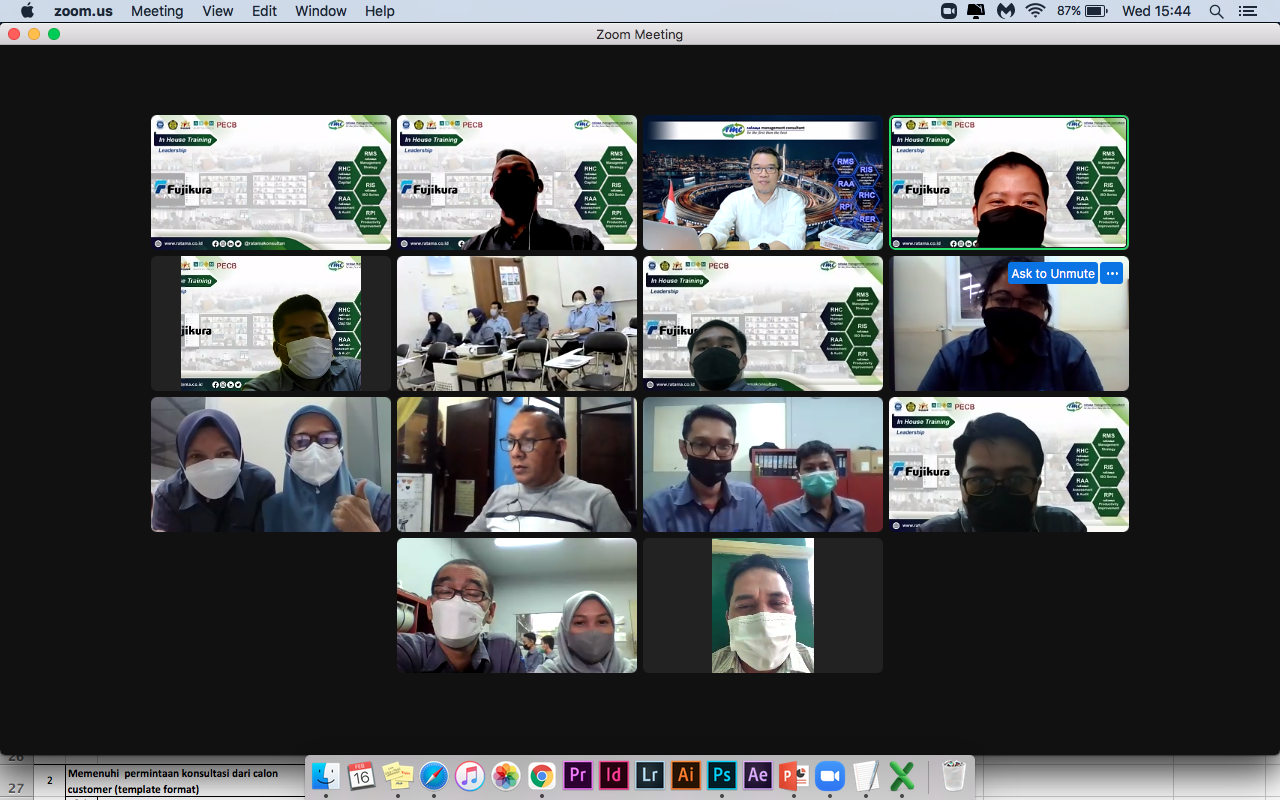Switch to PowerPoint in the Dock
Image resolution: width=1280 pixels, height=800 pixels.
coord(793,776)
